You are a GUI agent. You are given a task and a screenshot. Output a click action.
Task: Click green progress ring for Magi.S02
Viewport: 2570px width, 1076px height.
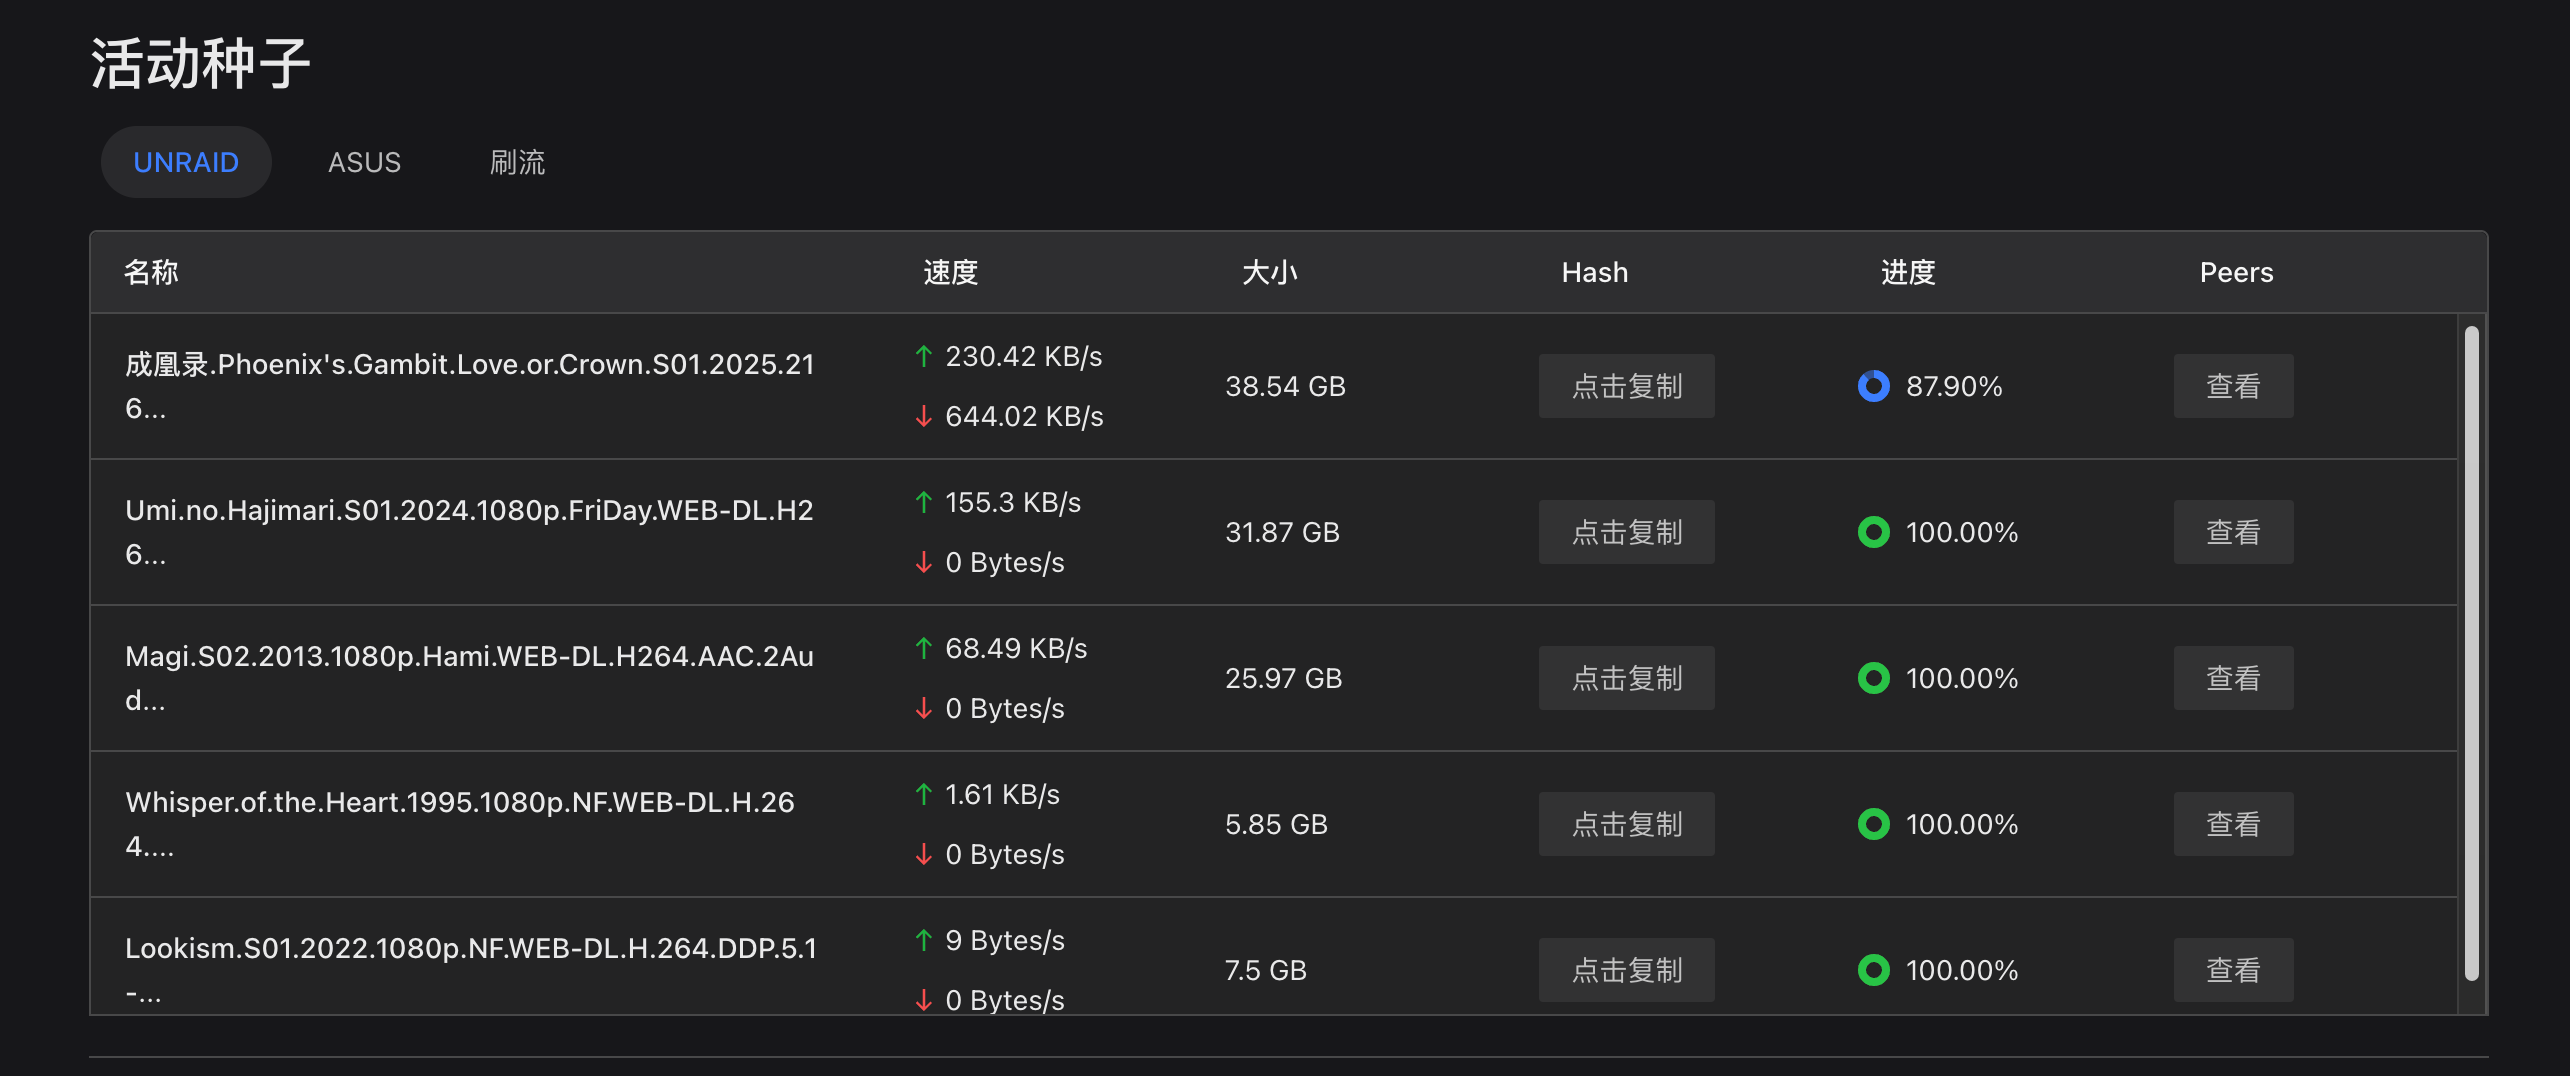1873,678
